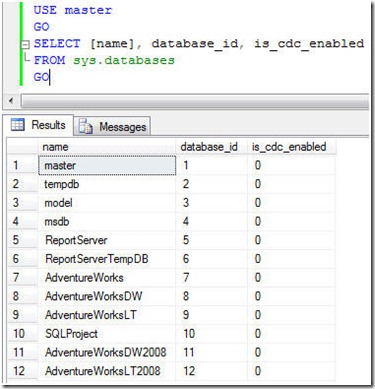Click the Messages tab document icon
The width and height of the screenshot is (375, 389).
pos(85,127)
